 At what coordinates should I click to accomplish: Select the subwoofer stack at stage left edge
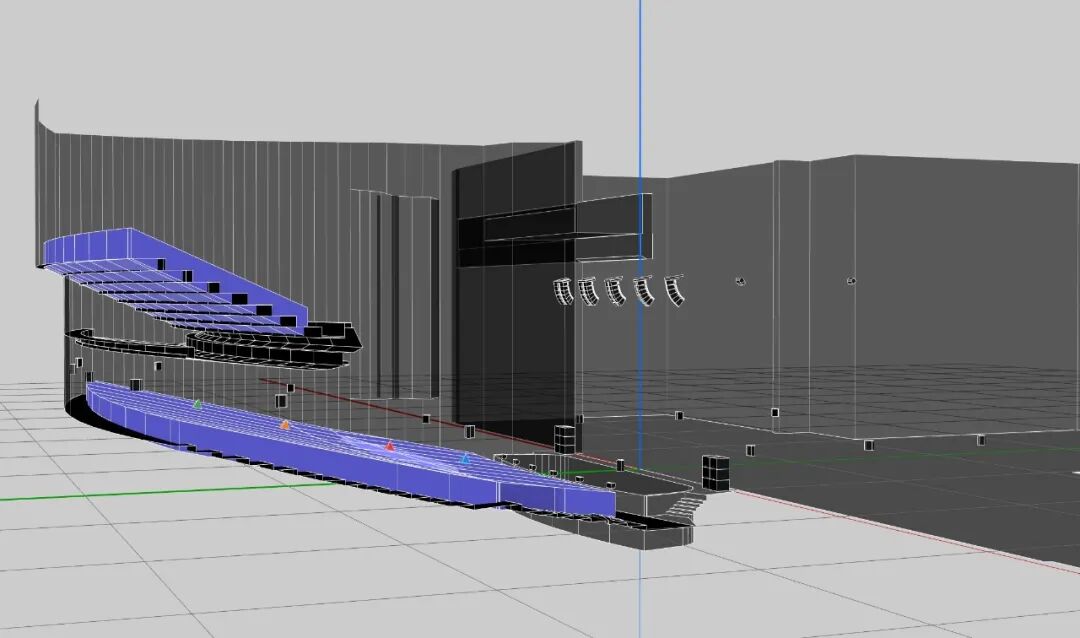click(565, 440)
